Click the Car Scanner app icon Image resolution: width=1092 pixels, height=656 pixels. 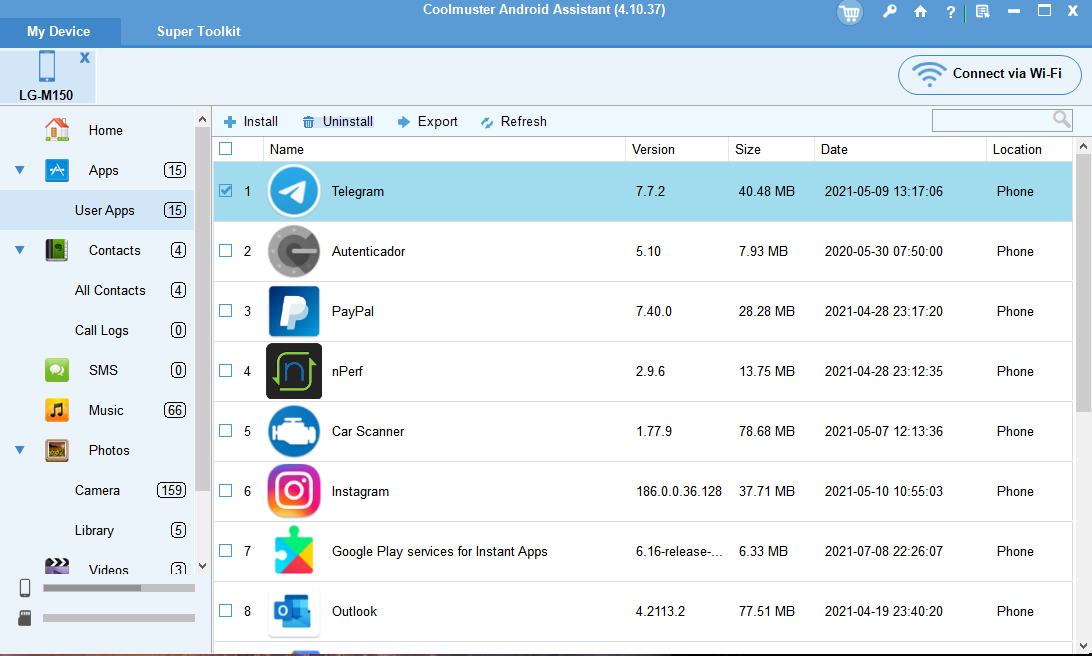[294, 431]
